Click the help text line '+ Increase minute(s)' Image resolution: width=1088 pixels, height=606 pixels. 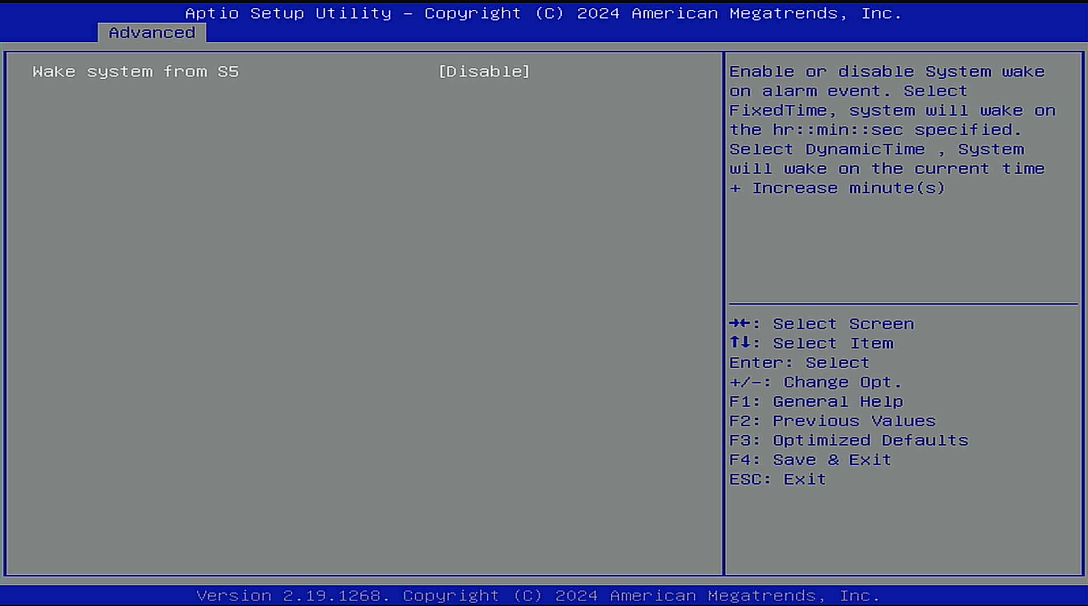tap(837, 188)
